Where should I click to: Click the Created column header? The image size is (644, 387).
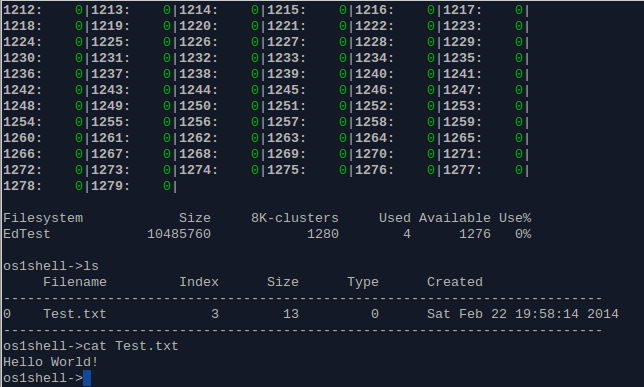[x=455, y=282]
